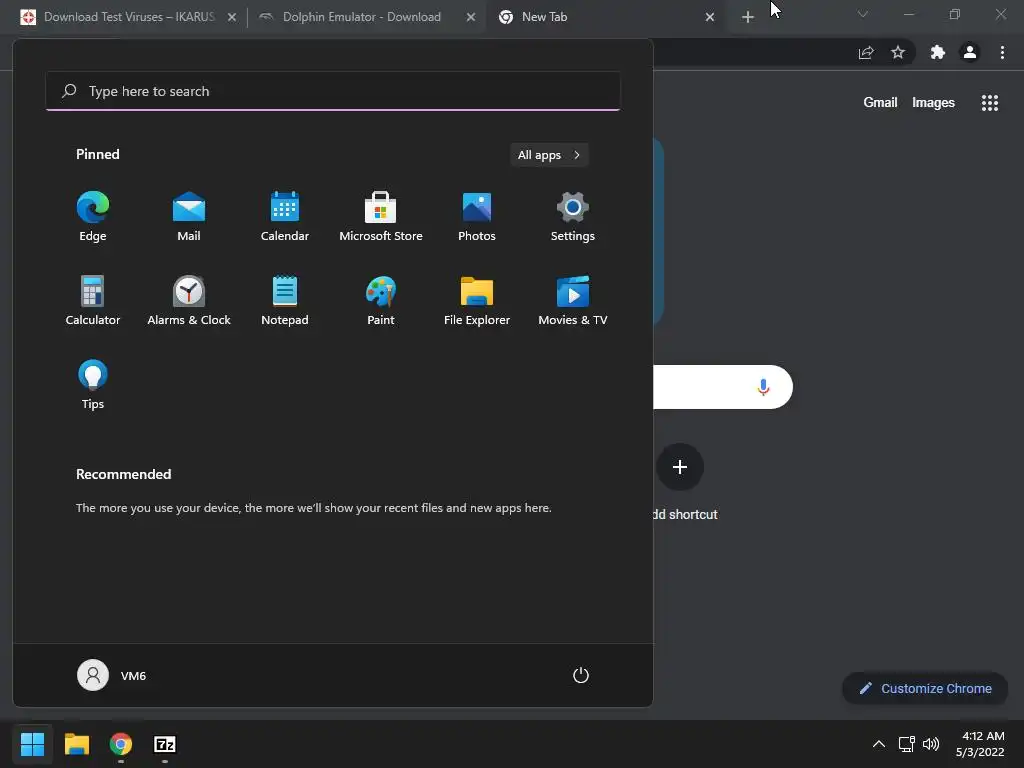
Task: Open the Tips app
Action: 93,385
